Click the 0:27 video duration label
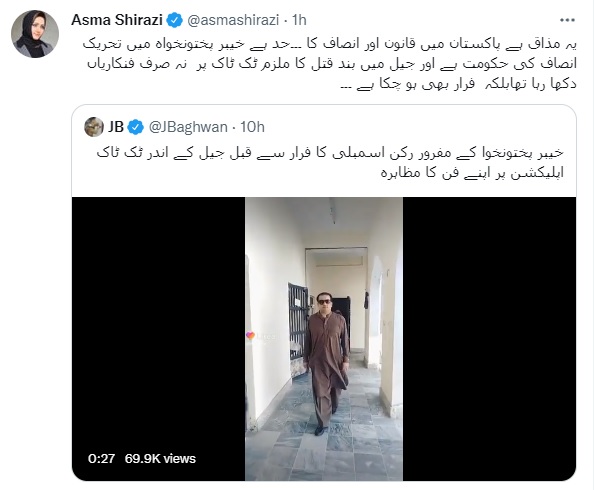 101,459
